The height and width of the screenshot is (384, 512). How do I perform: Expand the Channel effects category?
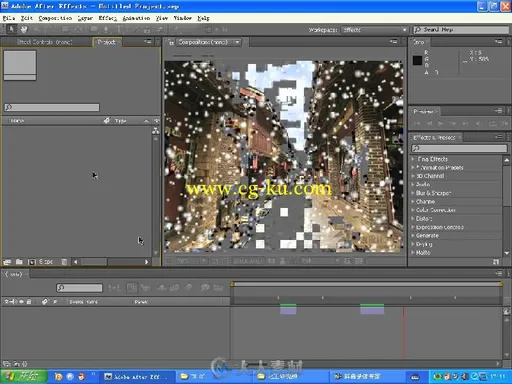point(413,201)
